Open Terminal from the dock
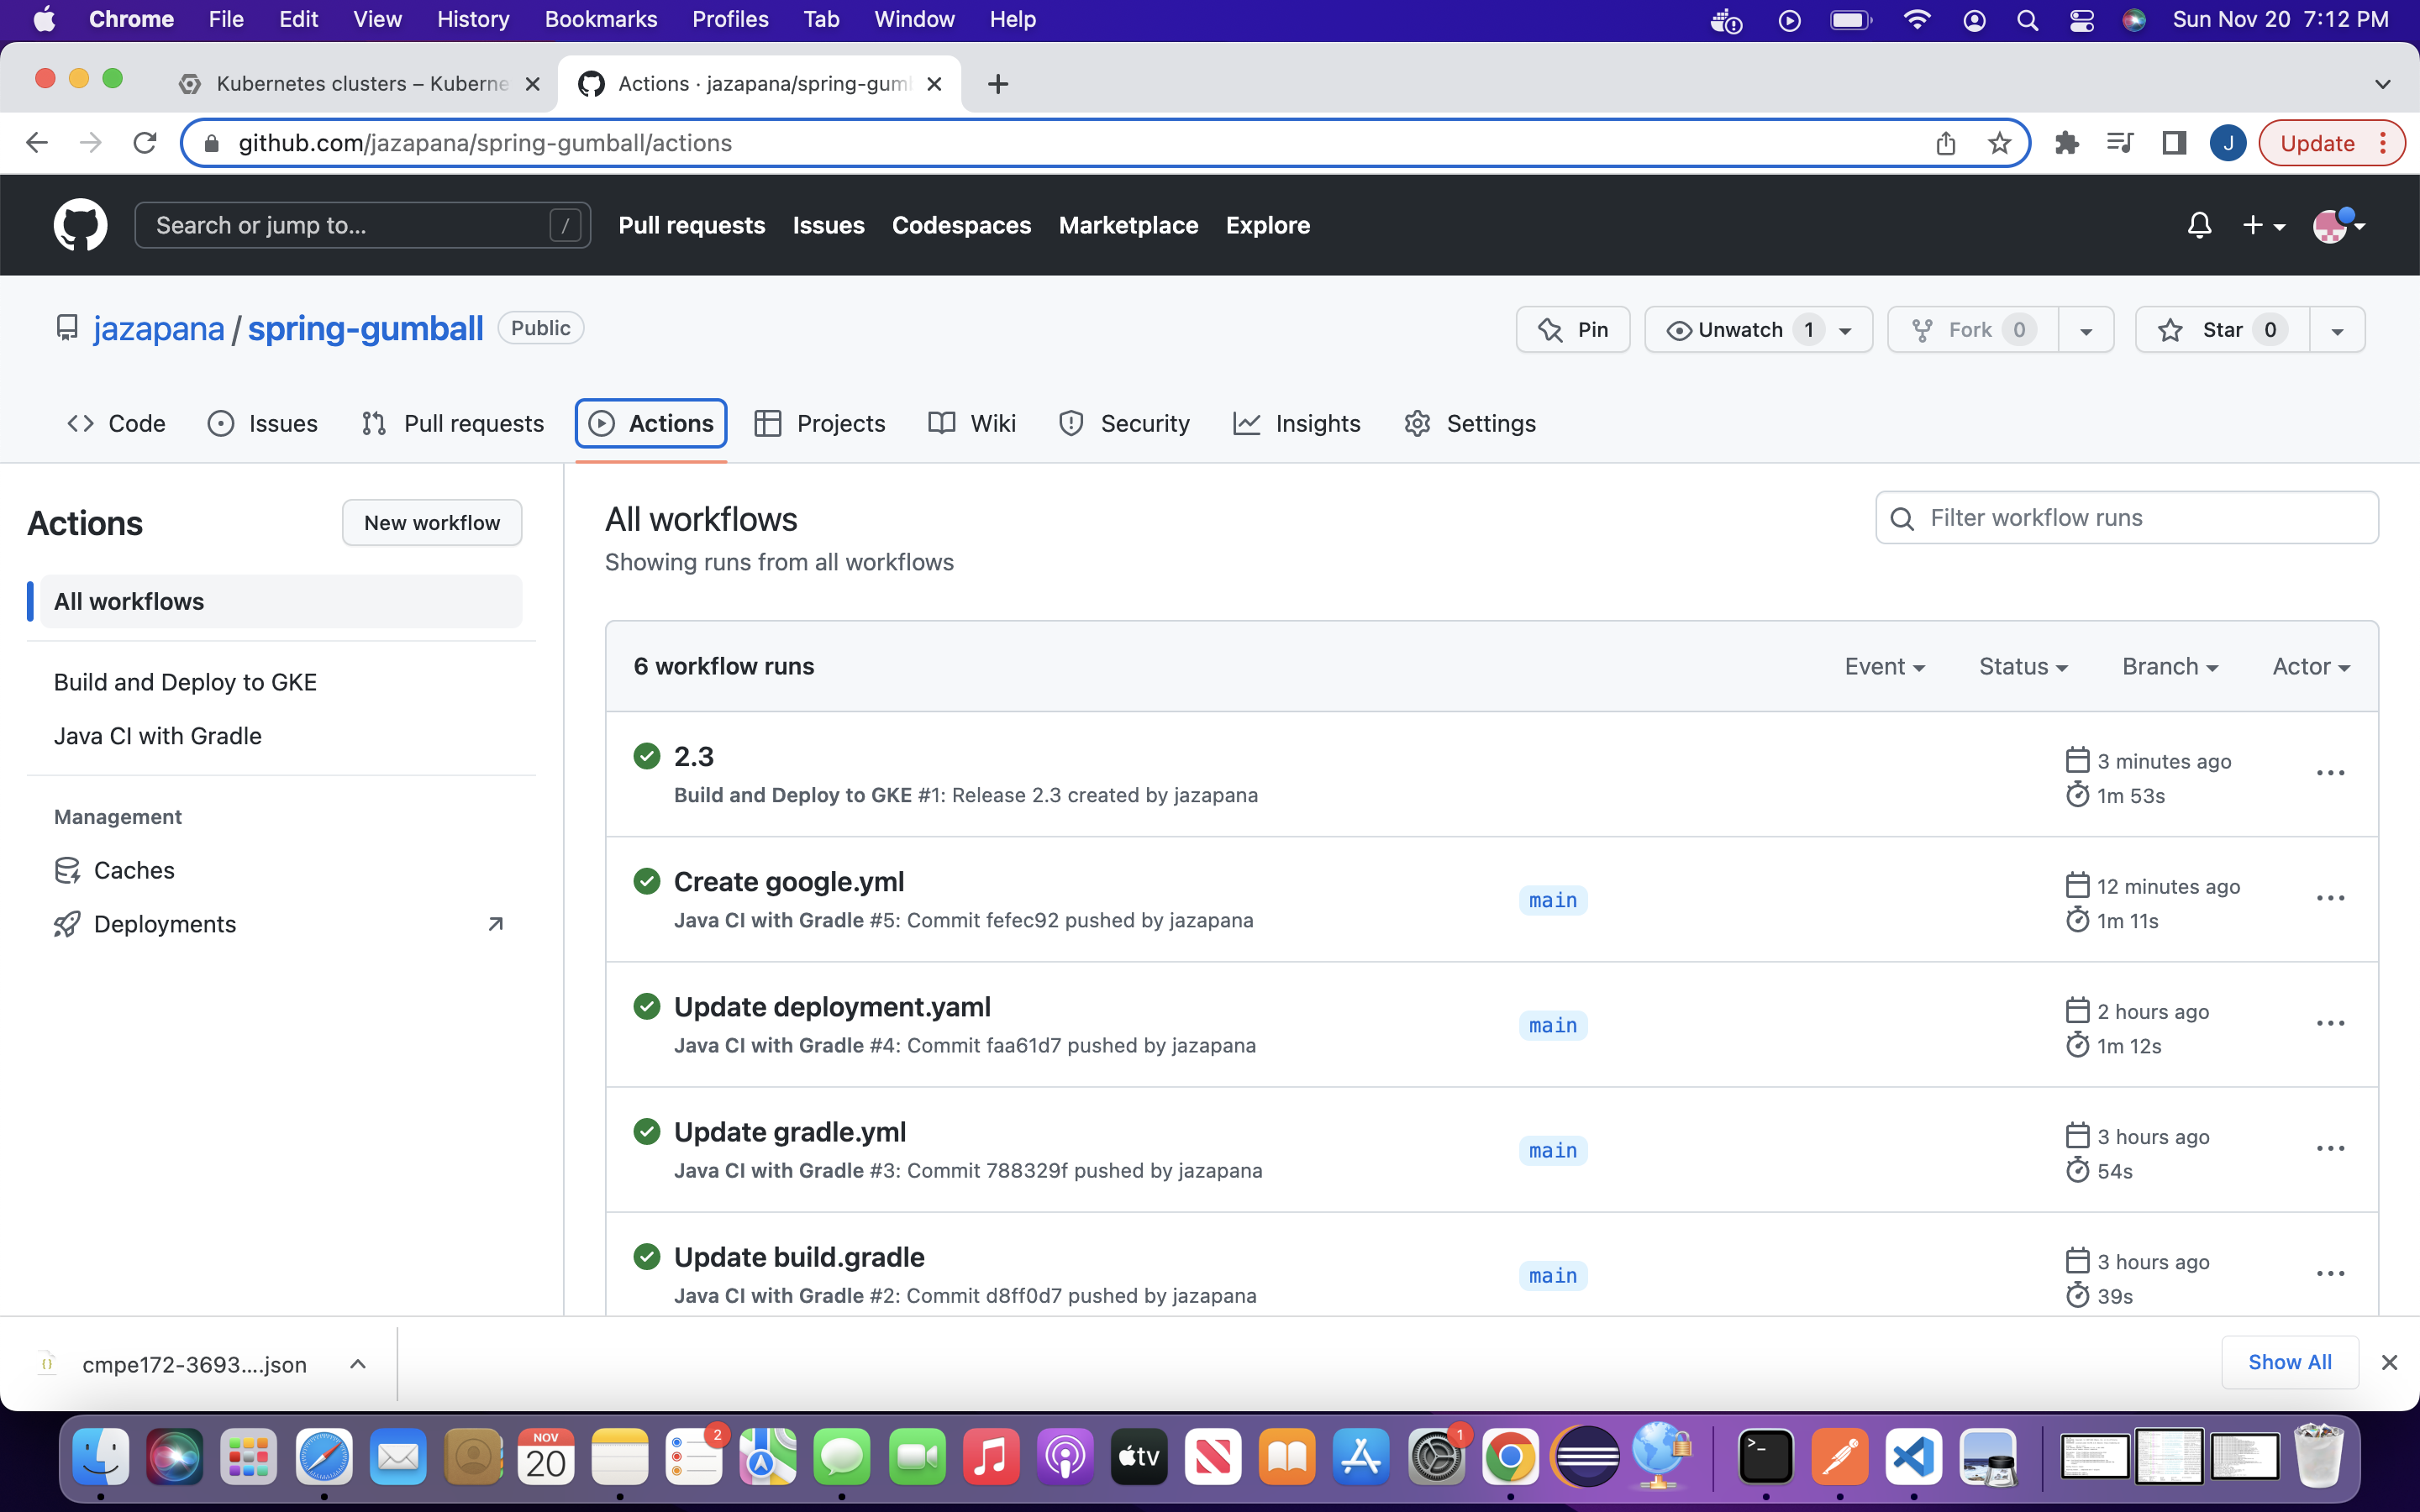 (1765, 1457)
